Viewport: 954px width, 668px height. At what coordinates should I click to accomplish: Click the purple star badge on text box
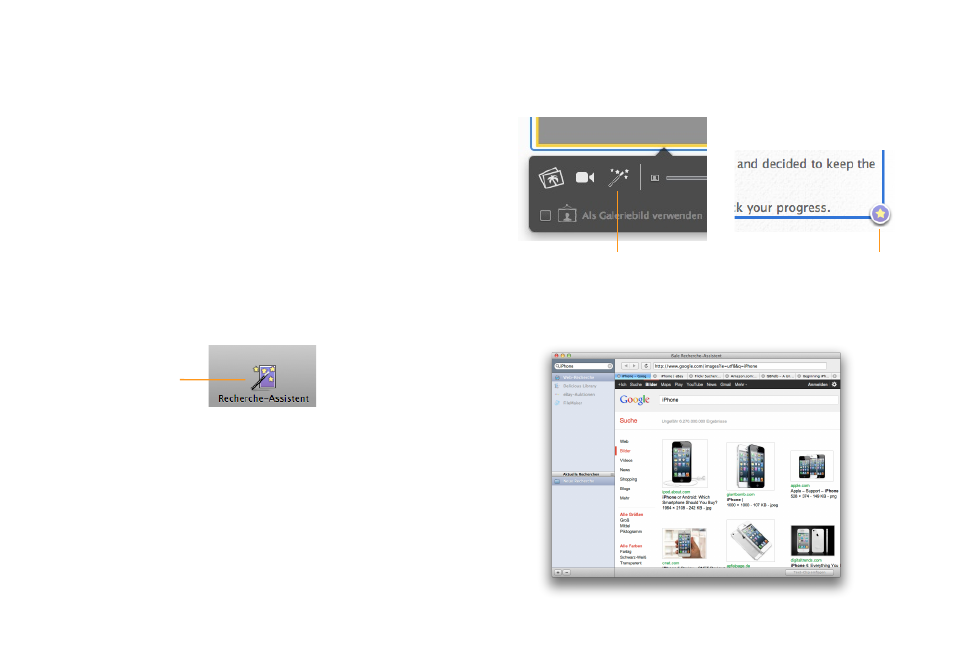click(880, 214)
